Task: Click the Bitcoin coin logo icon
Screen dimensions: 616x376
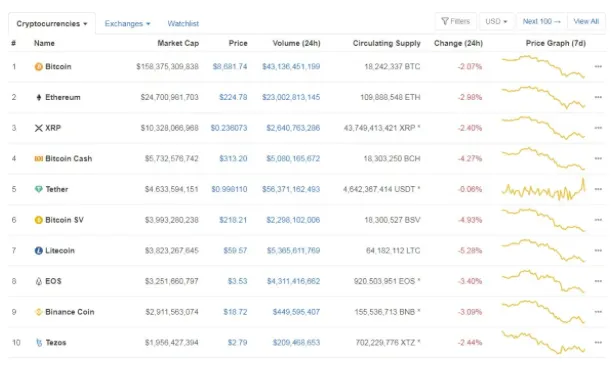Action: [38, 67]
